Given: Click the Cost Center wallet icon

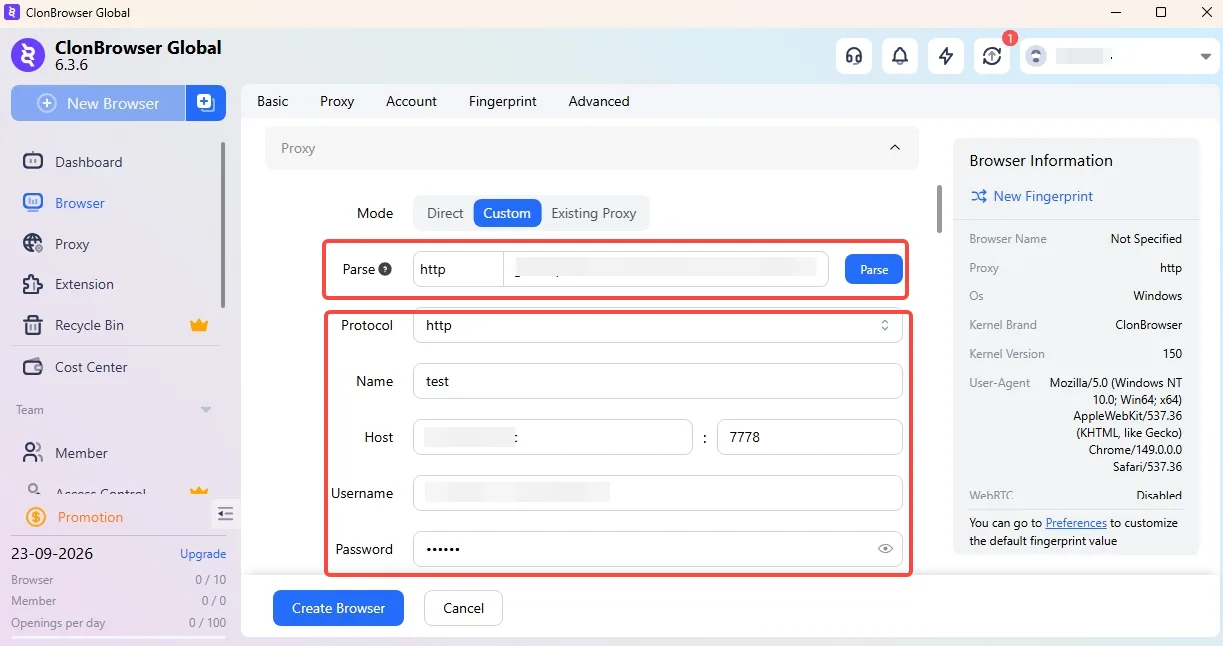Looking at the screenshot, I should tap(33, 366).
